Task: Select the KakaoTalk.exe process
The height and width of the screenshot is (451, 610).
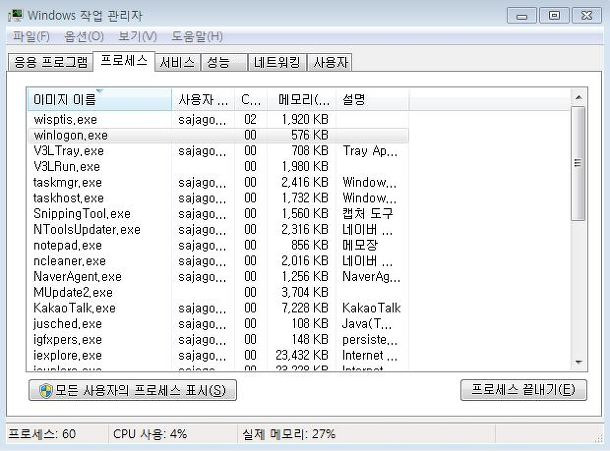Action: (x=218, y=308)
